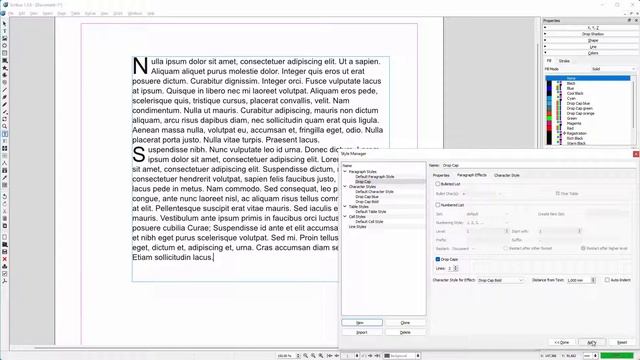Open Character Style for Effect dropdown
Screen dimensions: 640x360
pyautogui.click(x=501, y=280)
